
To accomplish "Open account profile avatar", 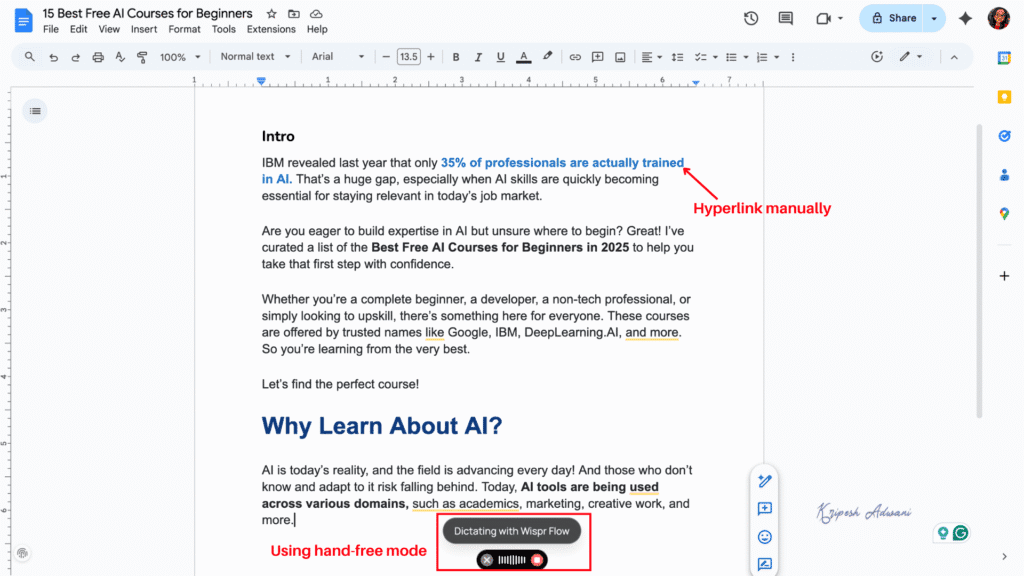I will tap(999, 18).
